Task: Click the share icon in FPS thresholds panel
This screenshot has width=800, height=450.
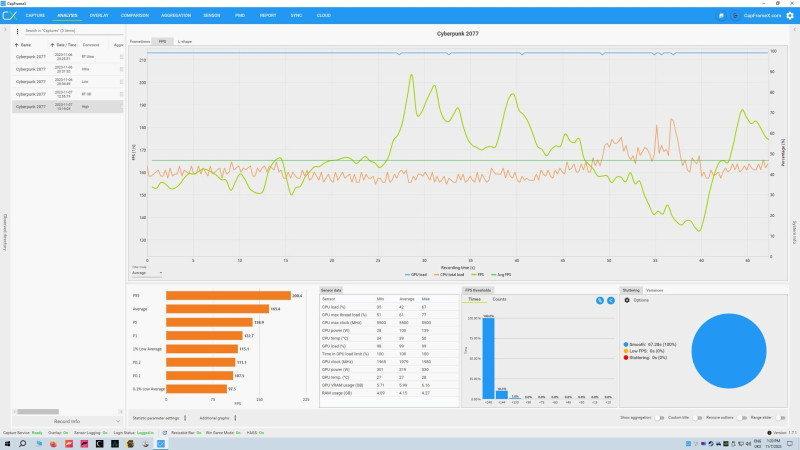Action: click(611, 301)
